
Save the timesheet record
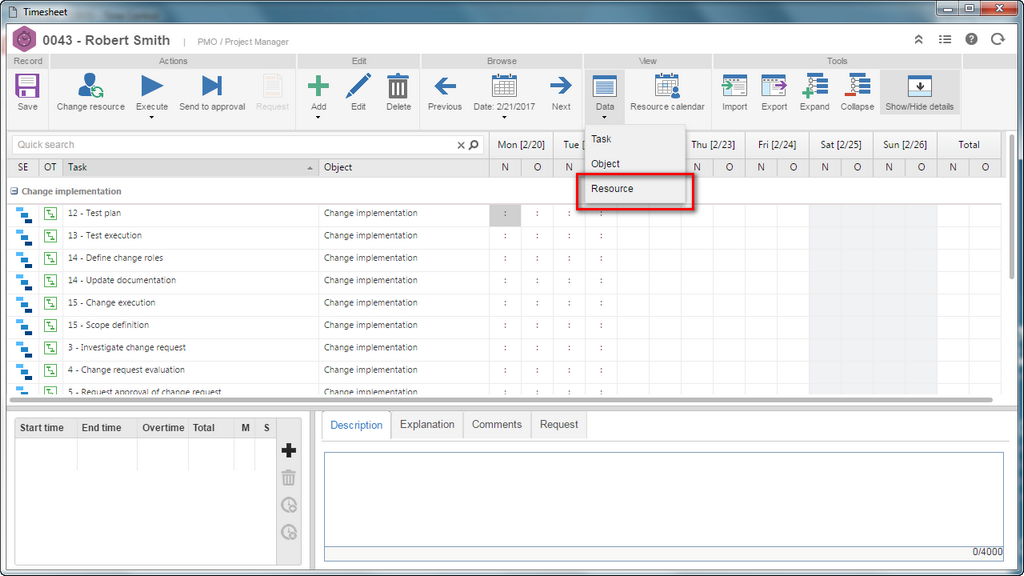click(27, 92)
